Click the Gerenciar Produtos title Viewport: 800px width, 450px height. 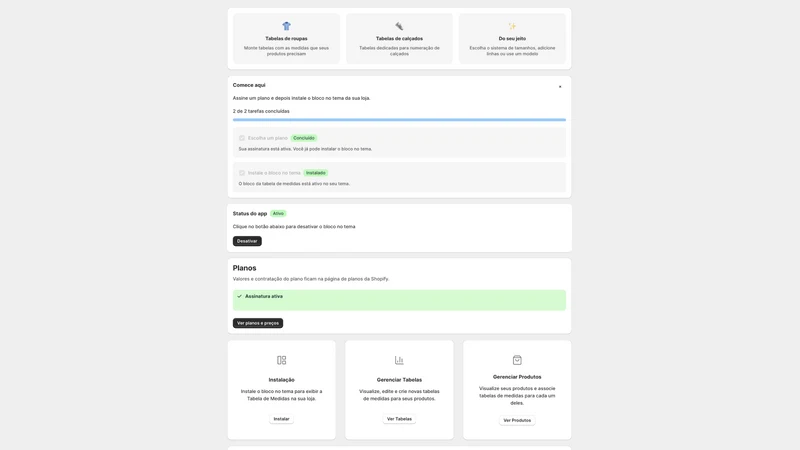tap(517, 377)
